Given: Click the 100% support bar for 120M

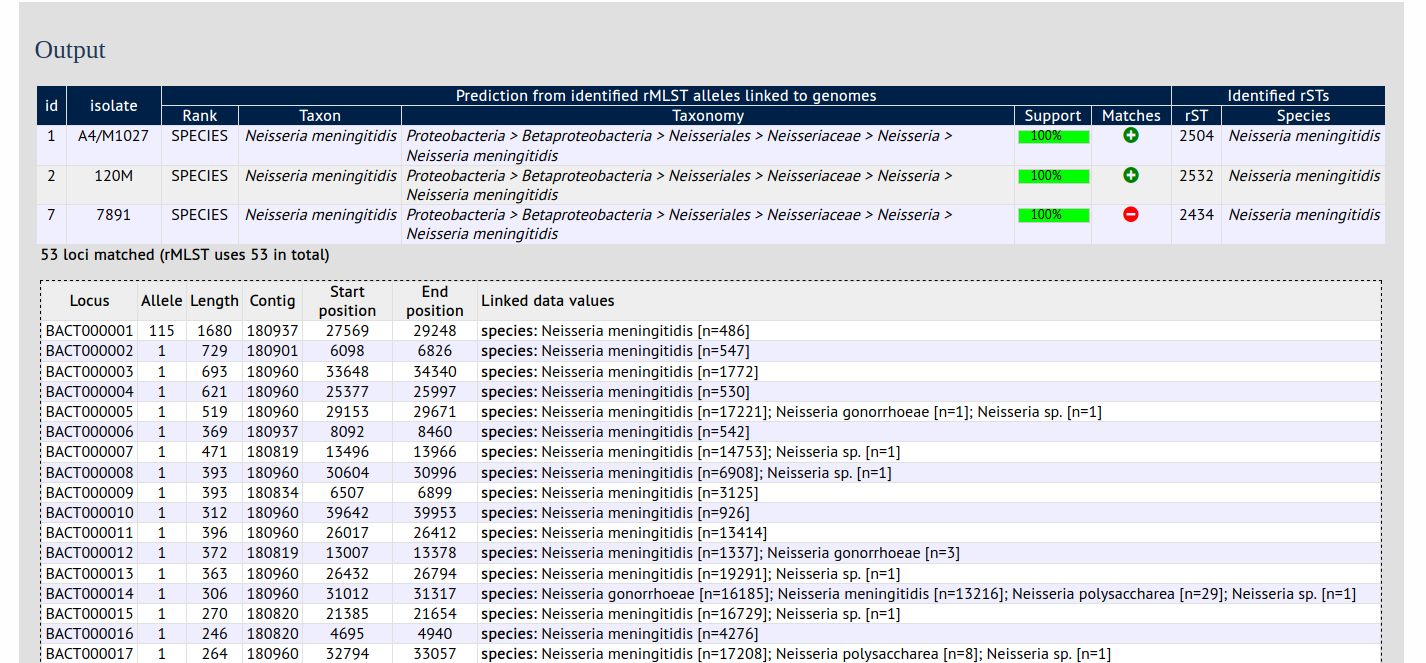Looking at the screenshot, I should click(x=1053, y=176).
